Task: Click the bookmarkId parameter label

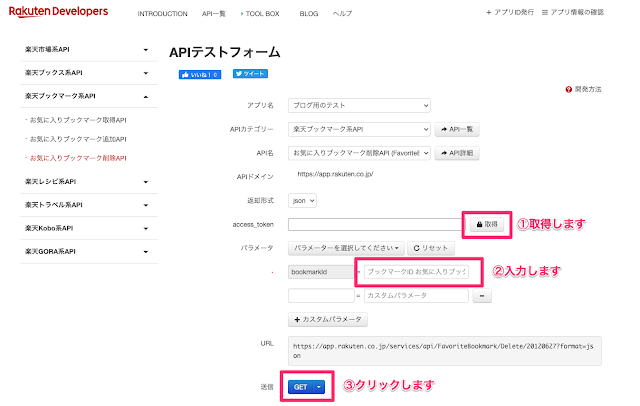Action: point(321,272)
